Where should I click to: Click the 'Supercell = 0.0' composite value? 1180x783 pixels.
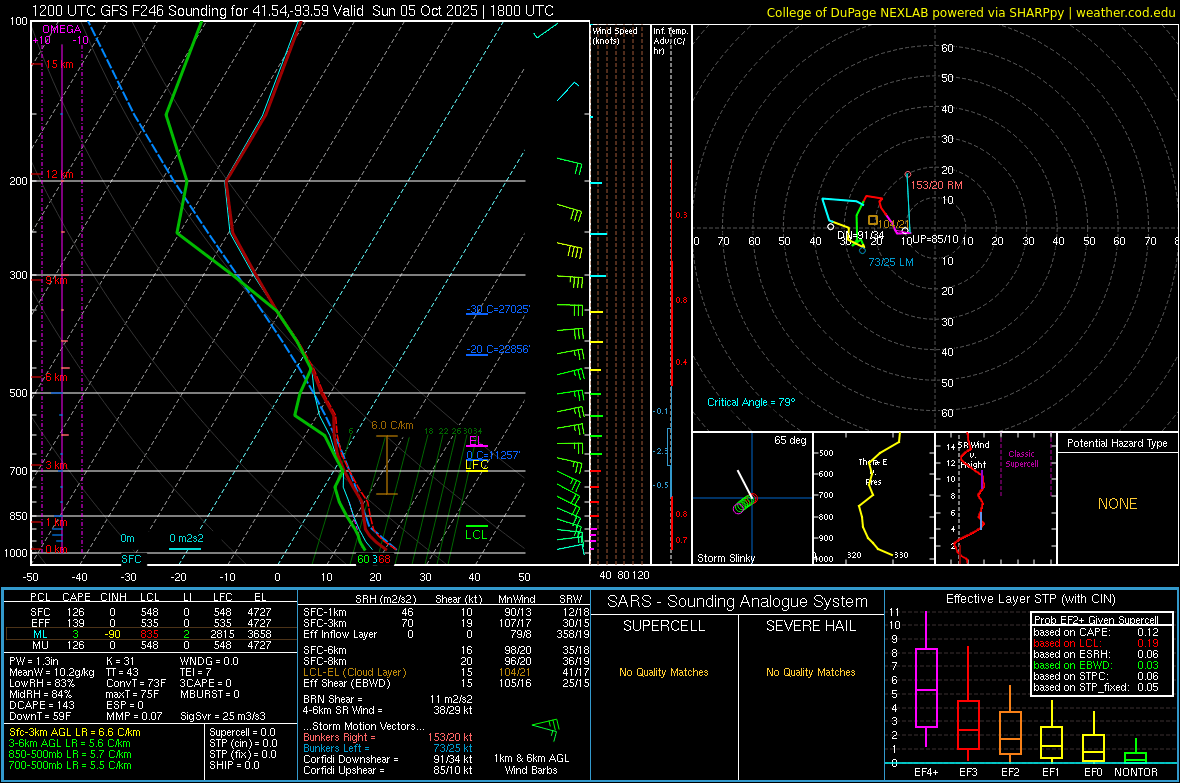click(x=242, y=732)
